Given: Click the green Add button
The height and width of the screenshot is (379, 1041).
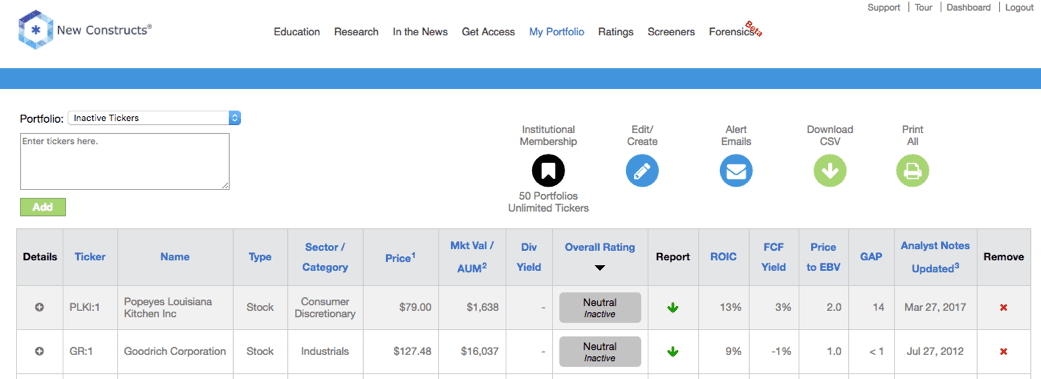Looking at the screenshot, I should pyautogui.click(x=43, y=207).
